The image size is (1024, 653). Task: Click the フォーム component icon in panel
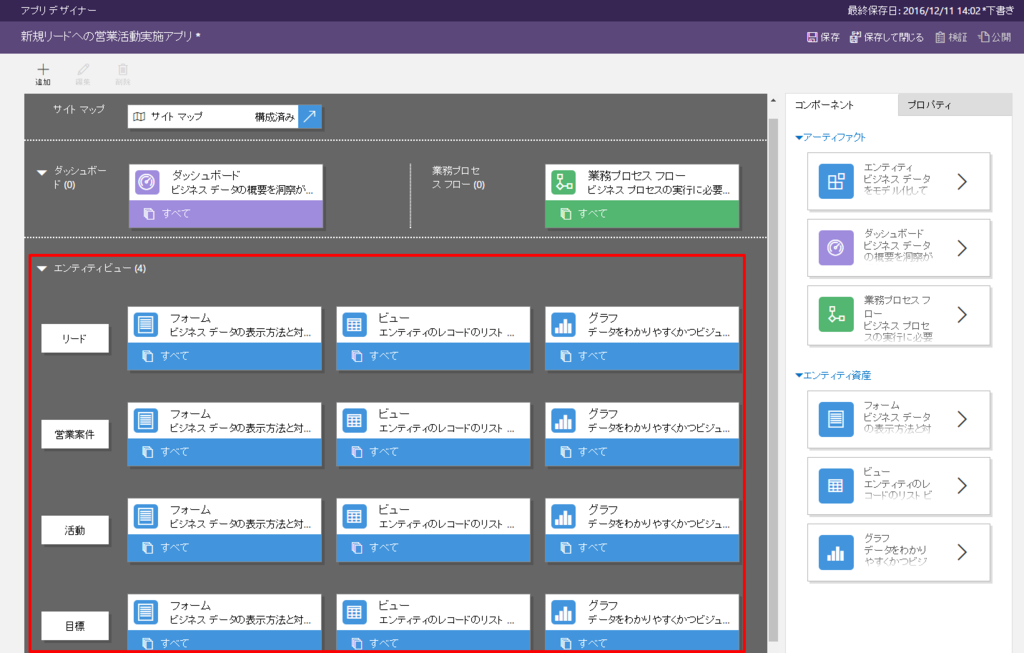click(x=836, y=419)
